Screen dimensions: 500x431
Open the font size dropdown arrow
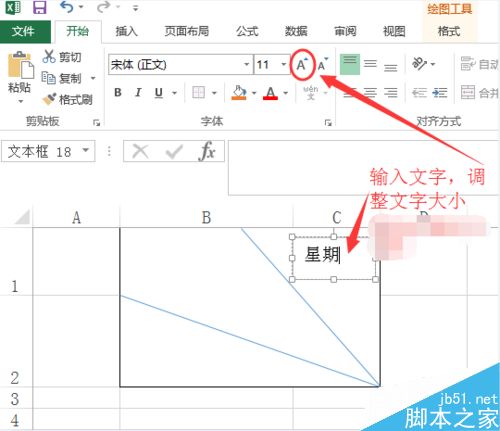(284, 64)
